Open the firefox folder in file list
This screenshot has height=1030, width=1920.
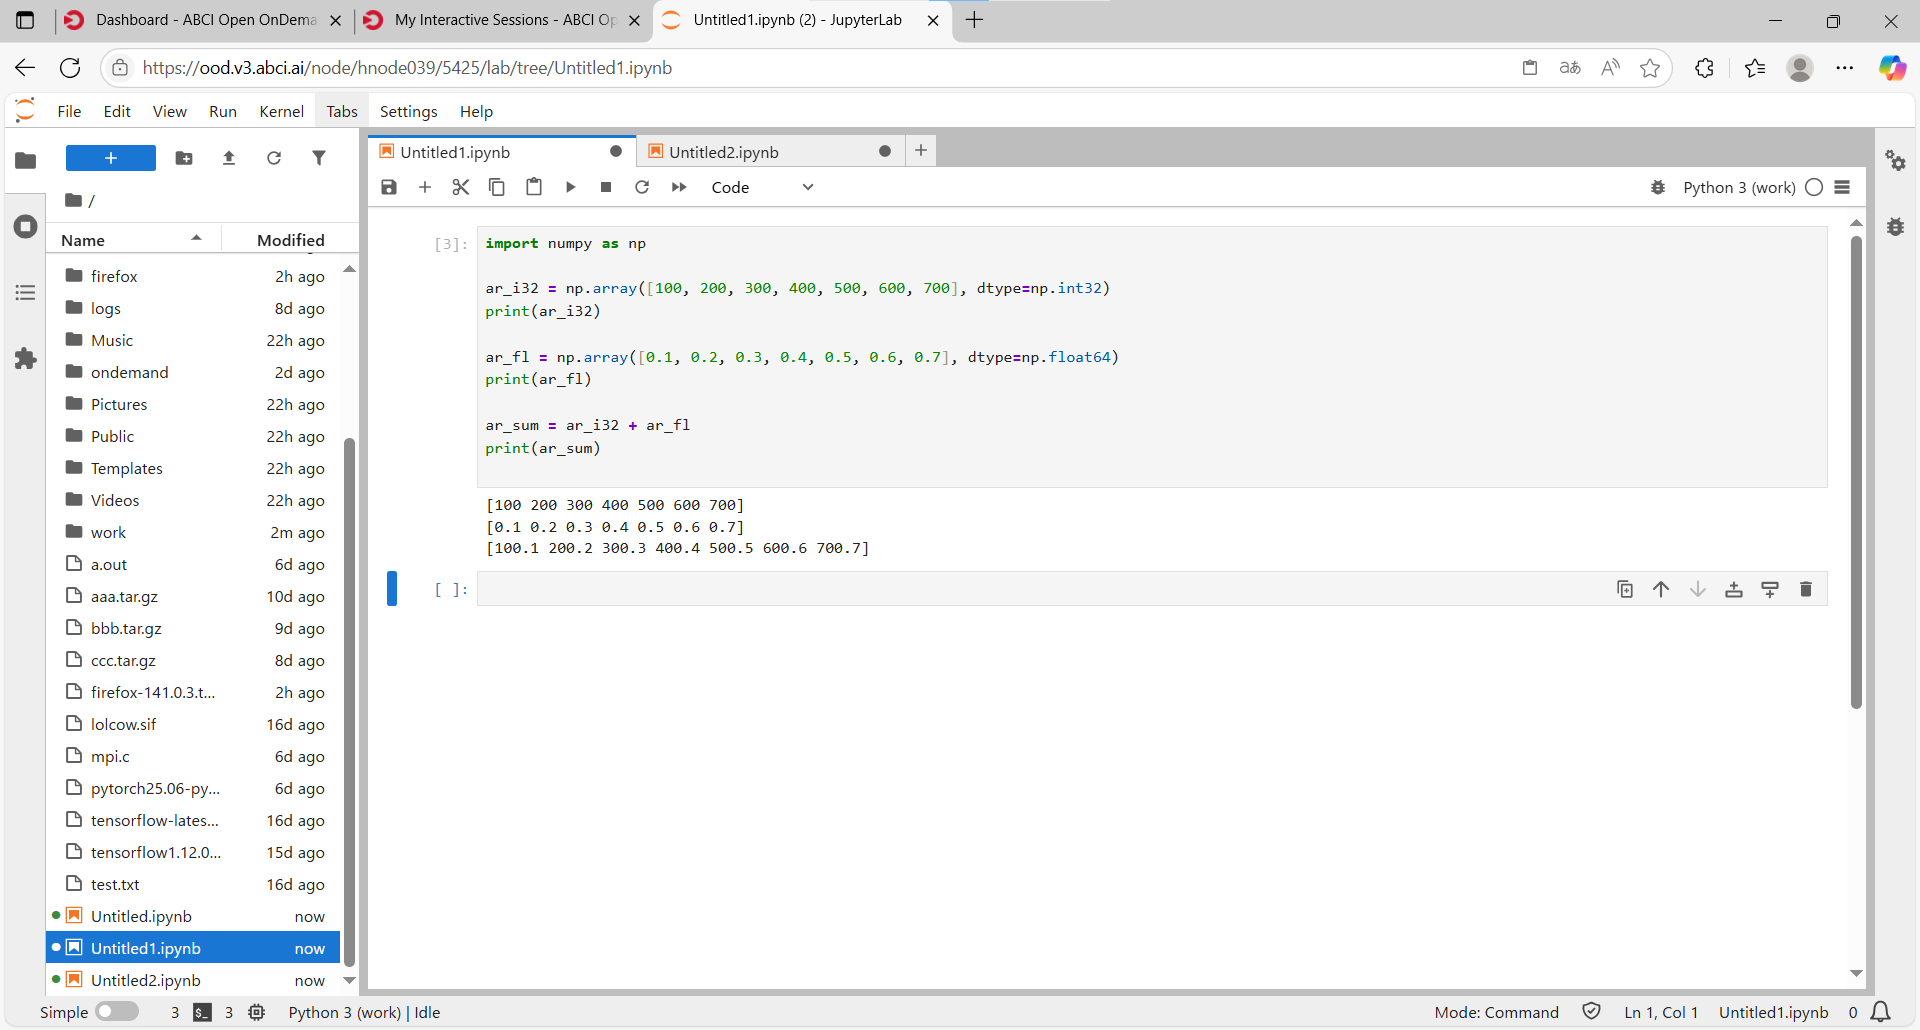[195, 276]
